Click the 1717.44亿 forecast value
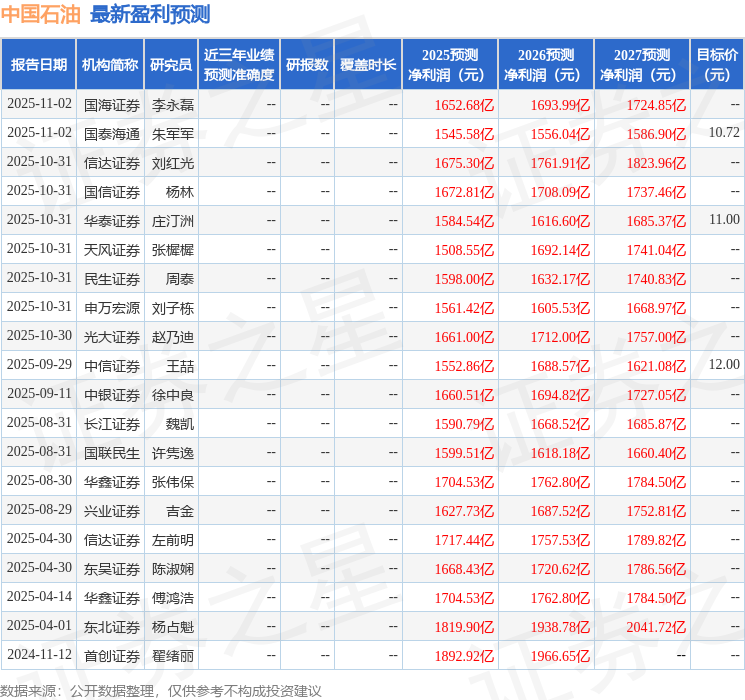The height and width of the screenshot is (700, 745). tap(464, 540)
